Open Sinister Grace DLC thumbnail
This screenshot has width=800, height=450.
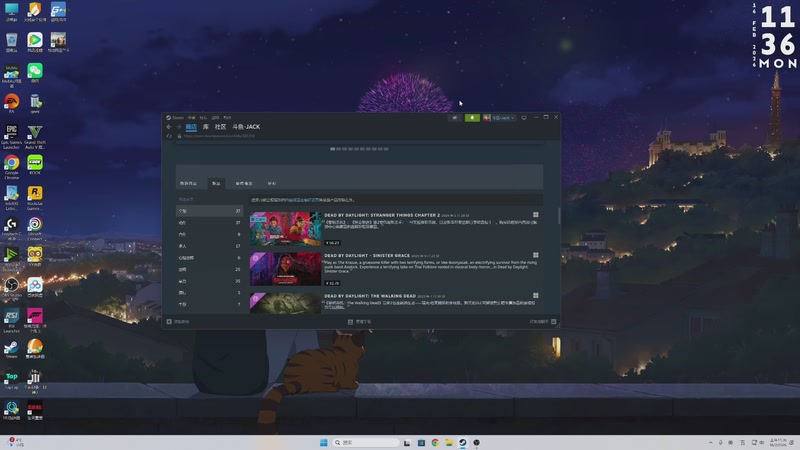pyautogui.click(x=286, y=269)
